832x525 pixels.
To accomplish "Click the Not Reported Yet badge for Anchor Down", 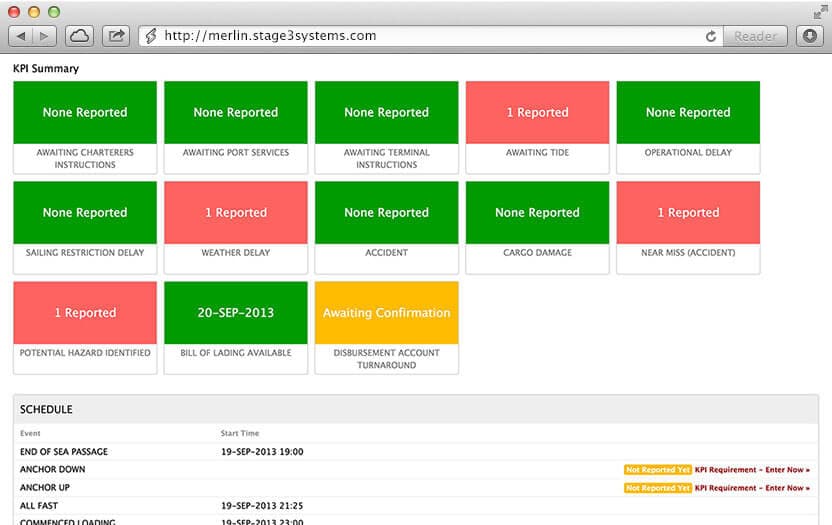I will tap(658, 470).
